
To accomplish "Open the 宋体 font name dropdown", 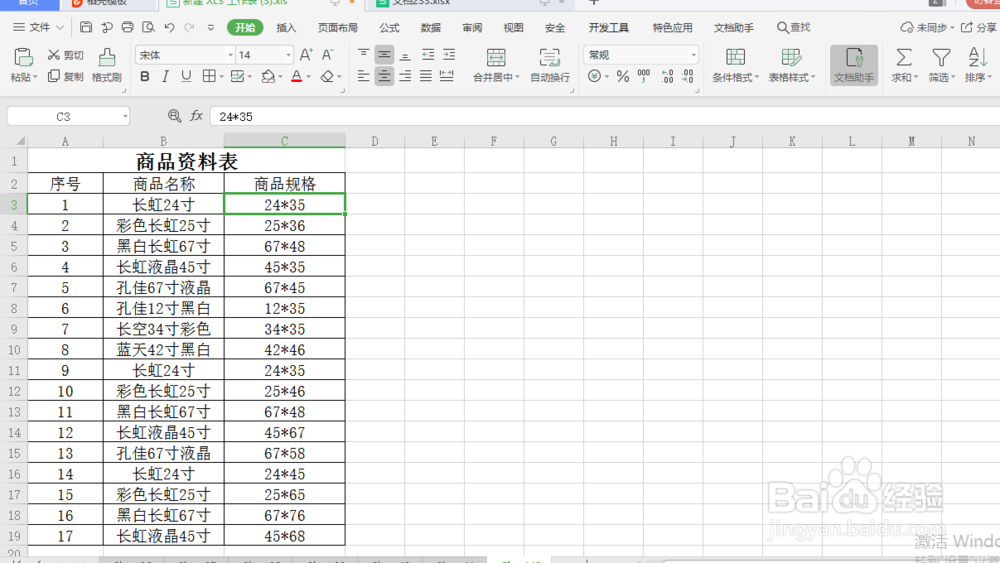I will pyautogui.click(x=230, y=55).
